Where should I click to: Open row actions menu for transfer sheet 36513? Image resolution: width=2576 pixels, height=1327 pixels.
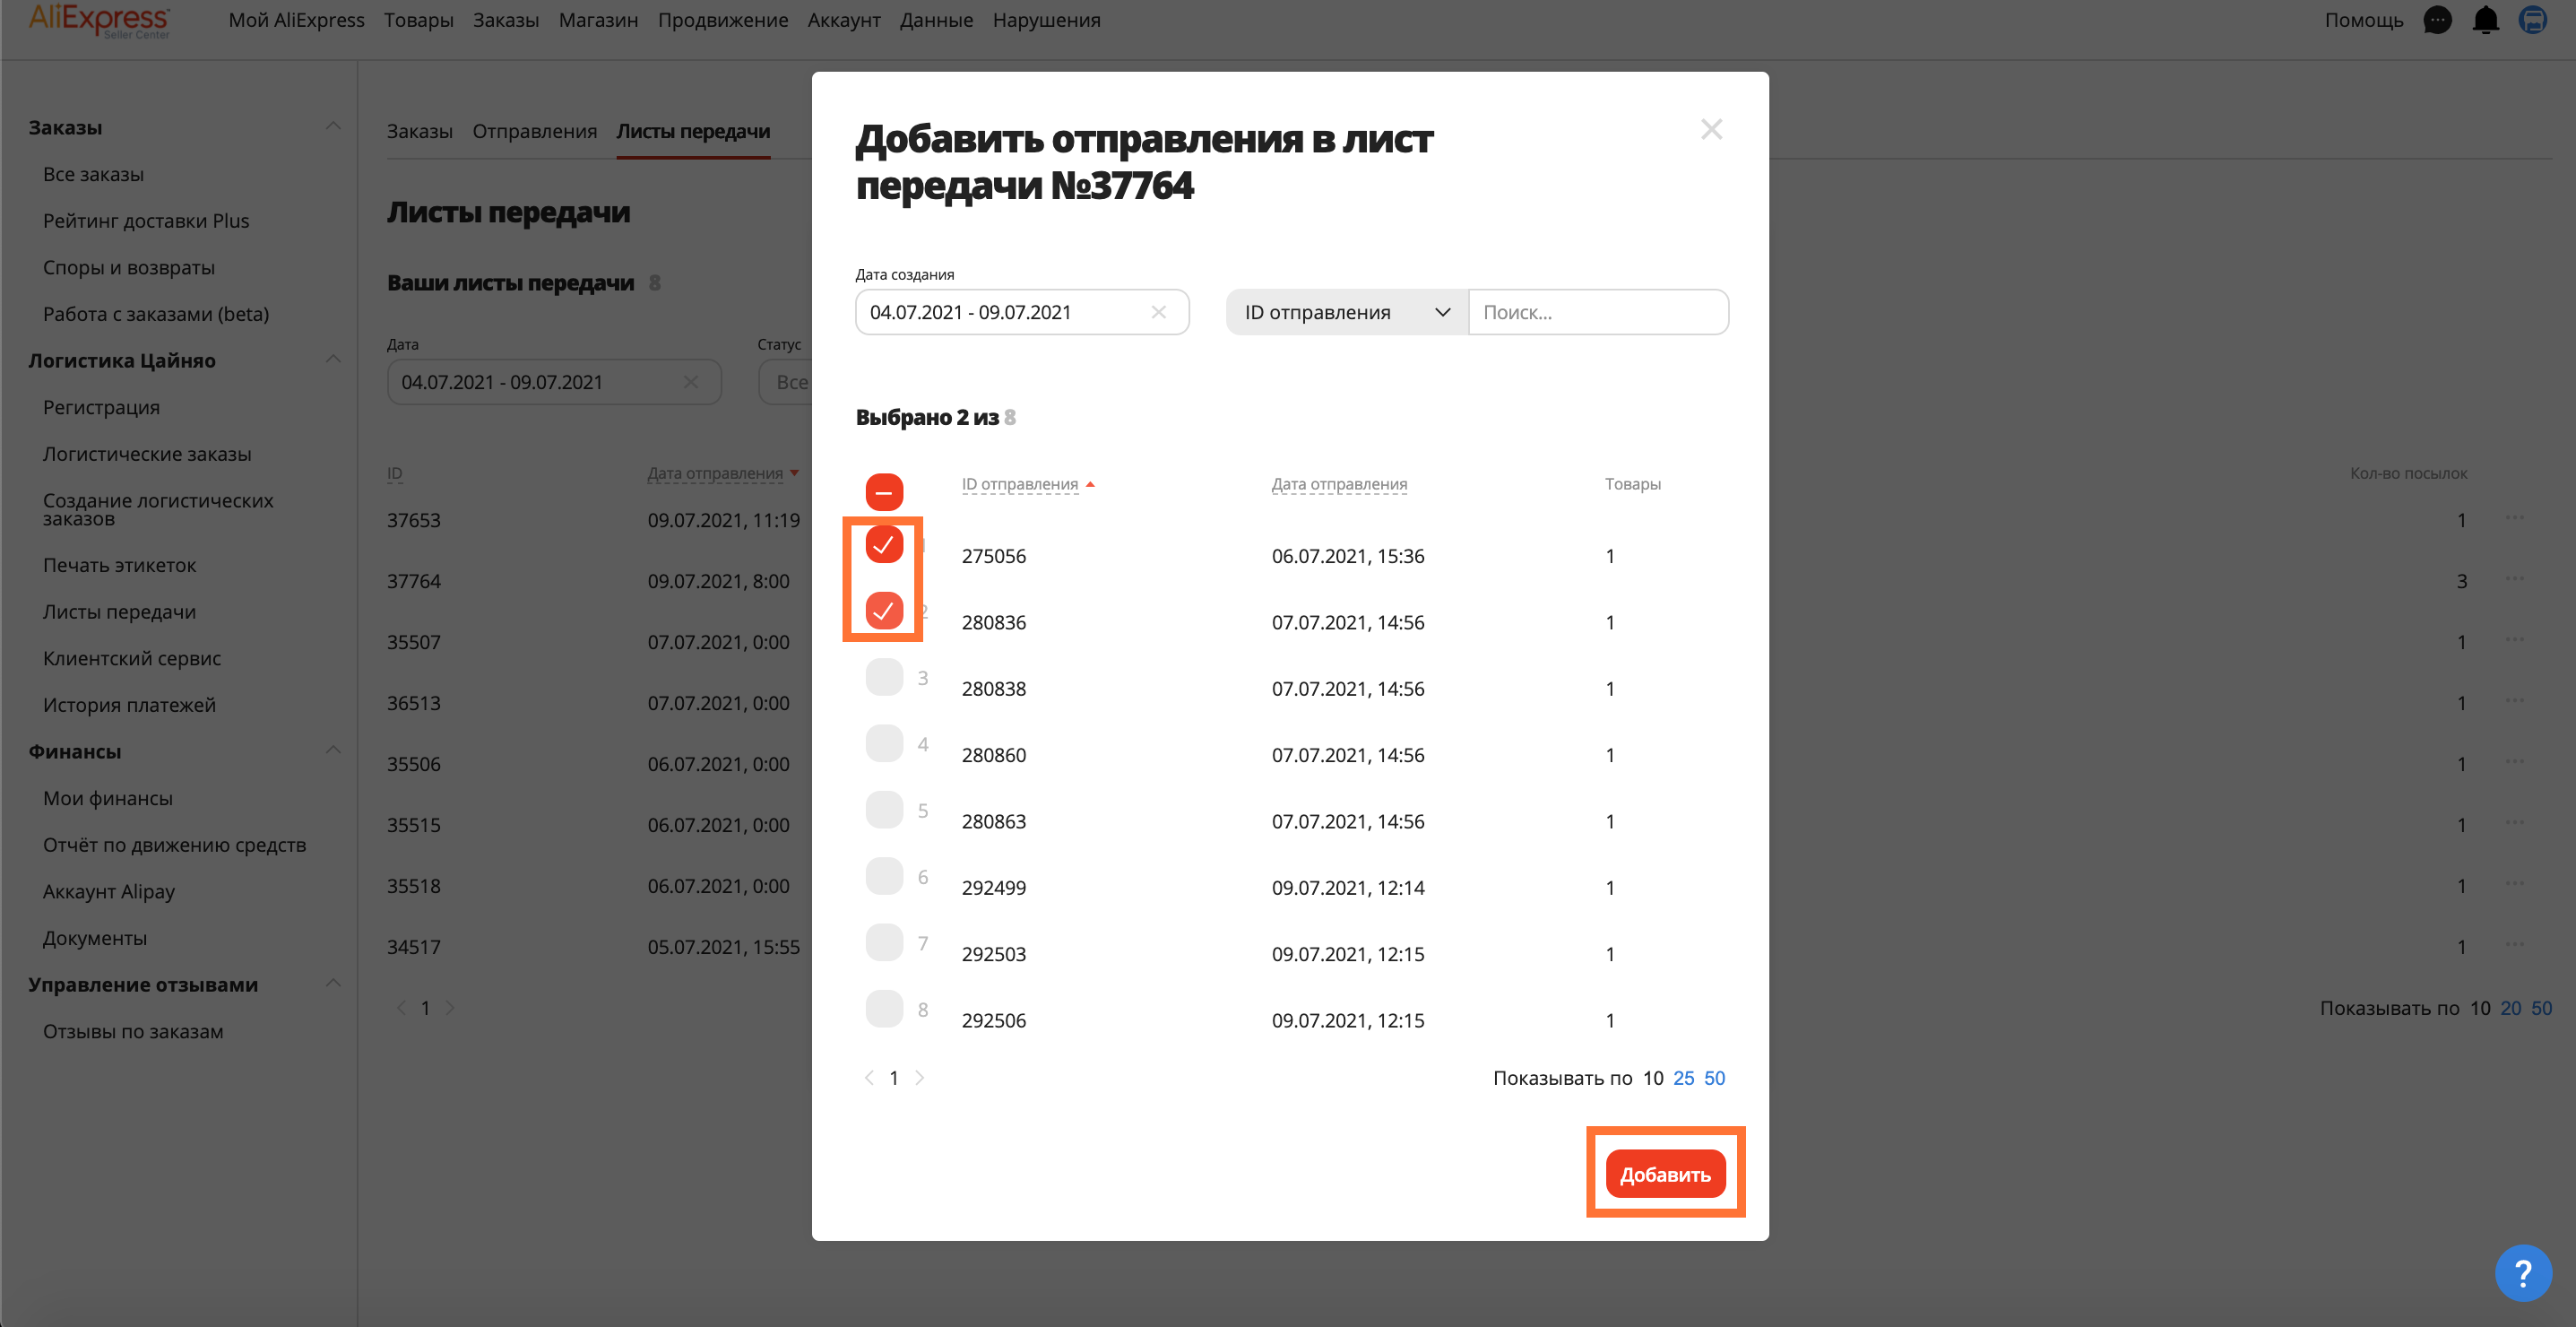click(2514, 701)
